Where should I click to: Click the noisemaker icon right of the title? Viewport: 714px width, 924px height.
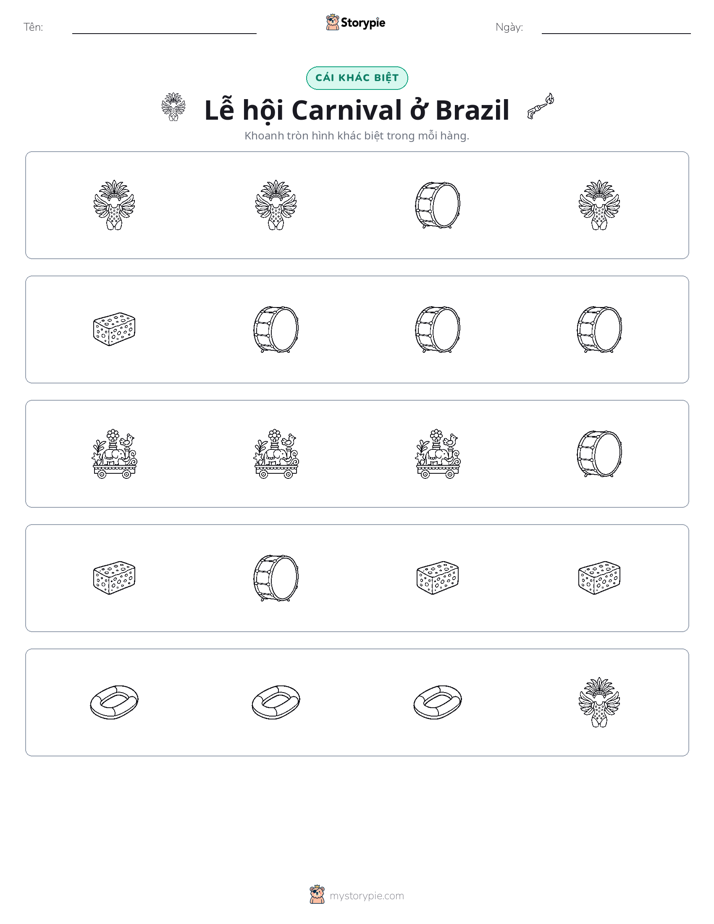pyautogui.click(x=541, y=107)
